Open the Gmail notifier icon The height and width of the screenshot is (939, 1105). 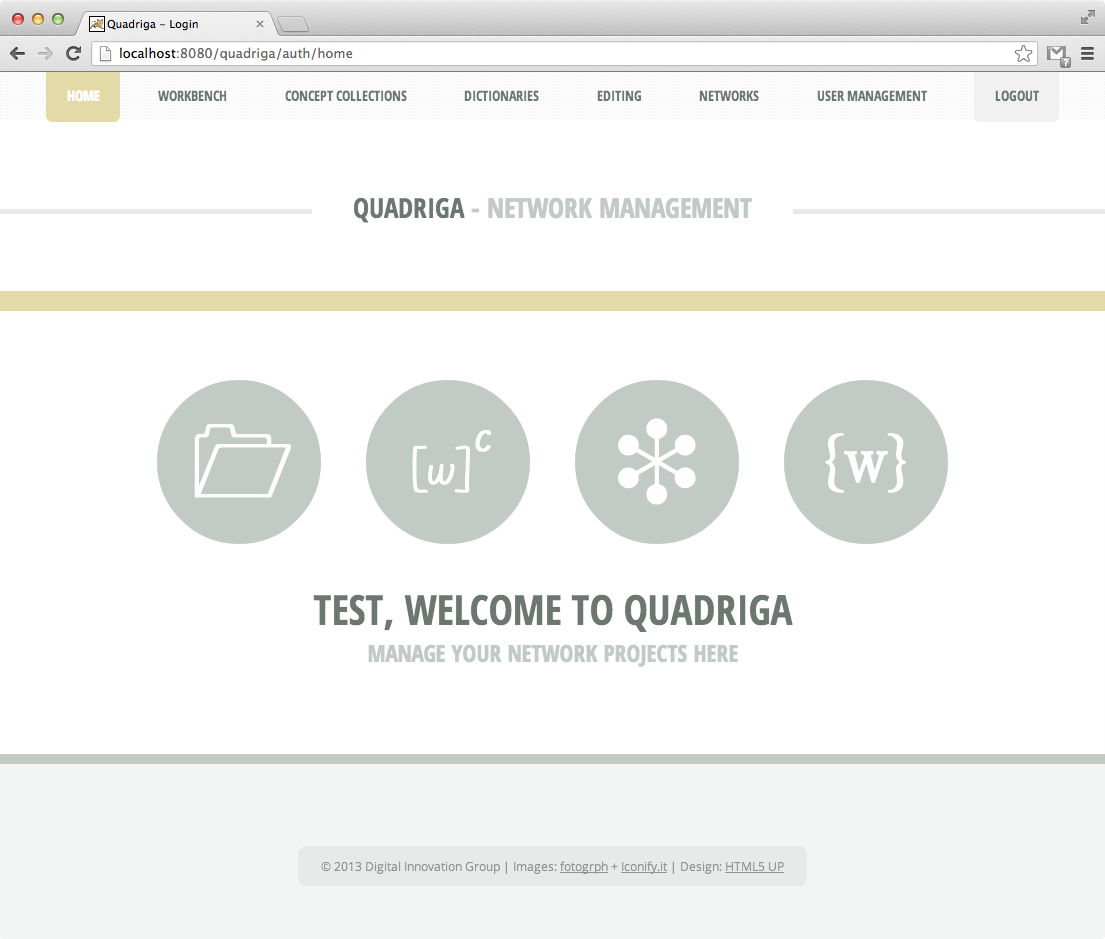1058,54
